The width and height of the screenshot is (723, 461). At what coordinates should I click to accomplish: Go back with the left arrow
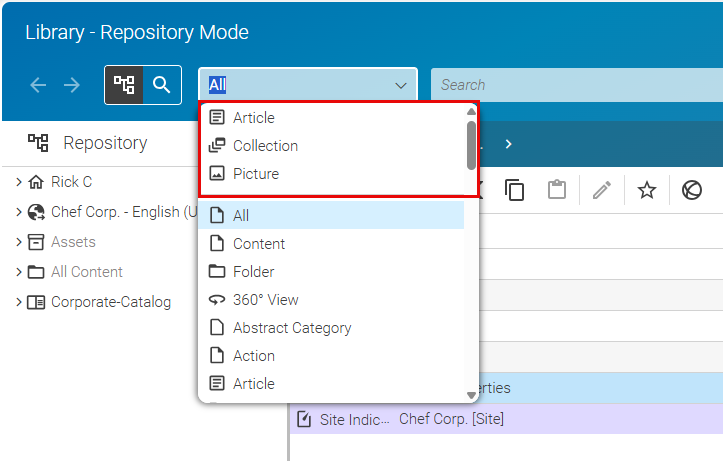38,85
